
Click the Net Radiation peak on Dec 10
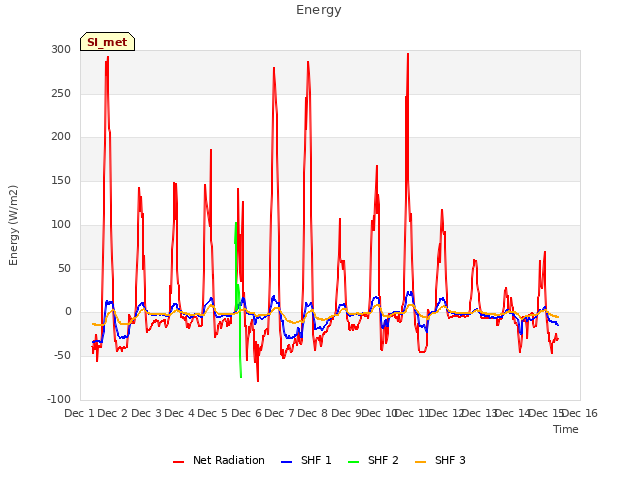(408, 54)
